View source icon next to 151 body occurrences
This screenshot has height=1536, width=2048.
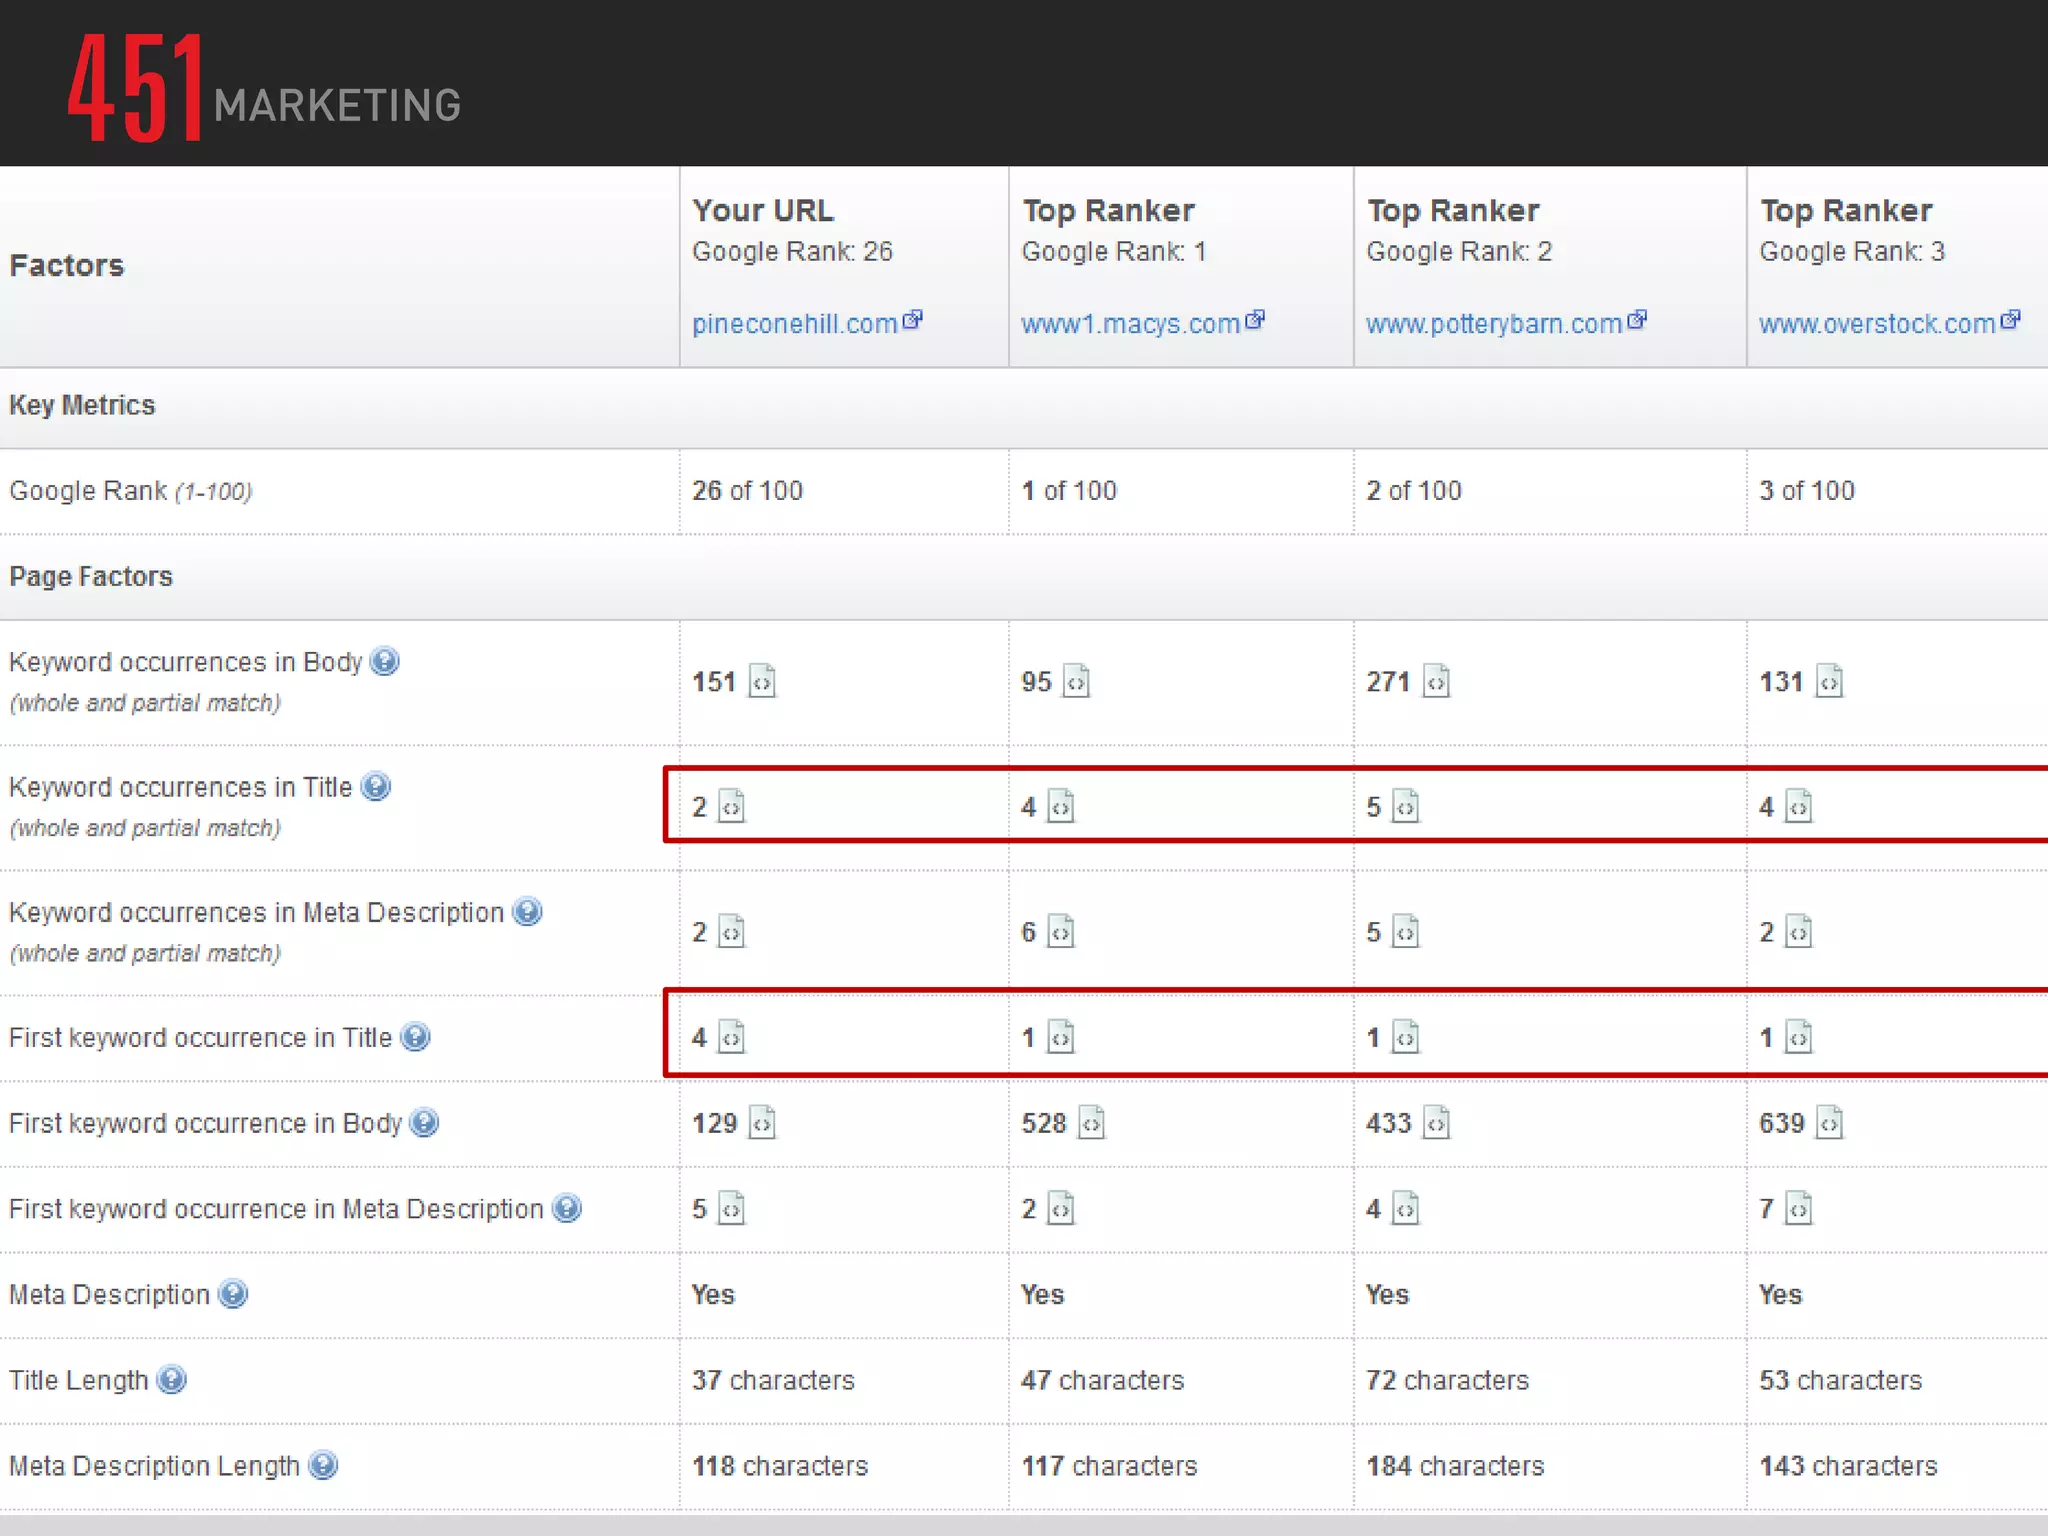pyautogui.click(x=762, y=681)
